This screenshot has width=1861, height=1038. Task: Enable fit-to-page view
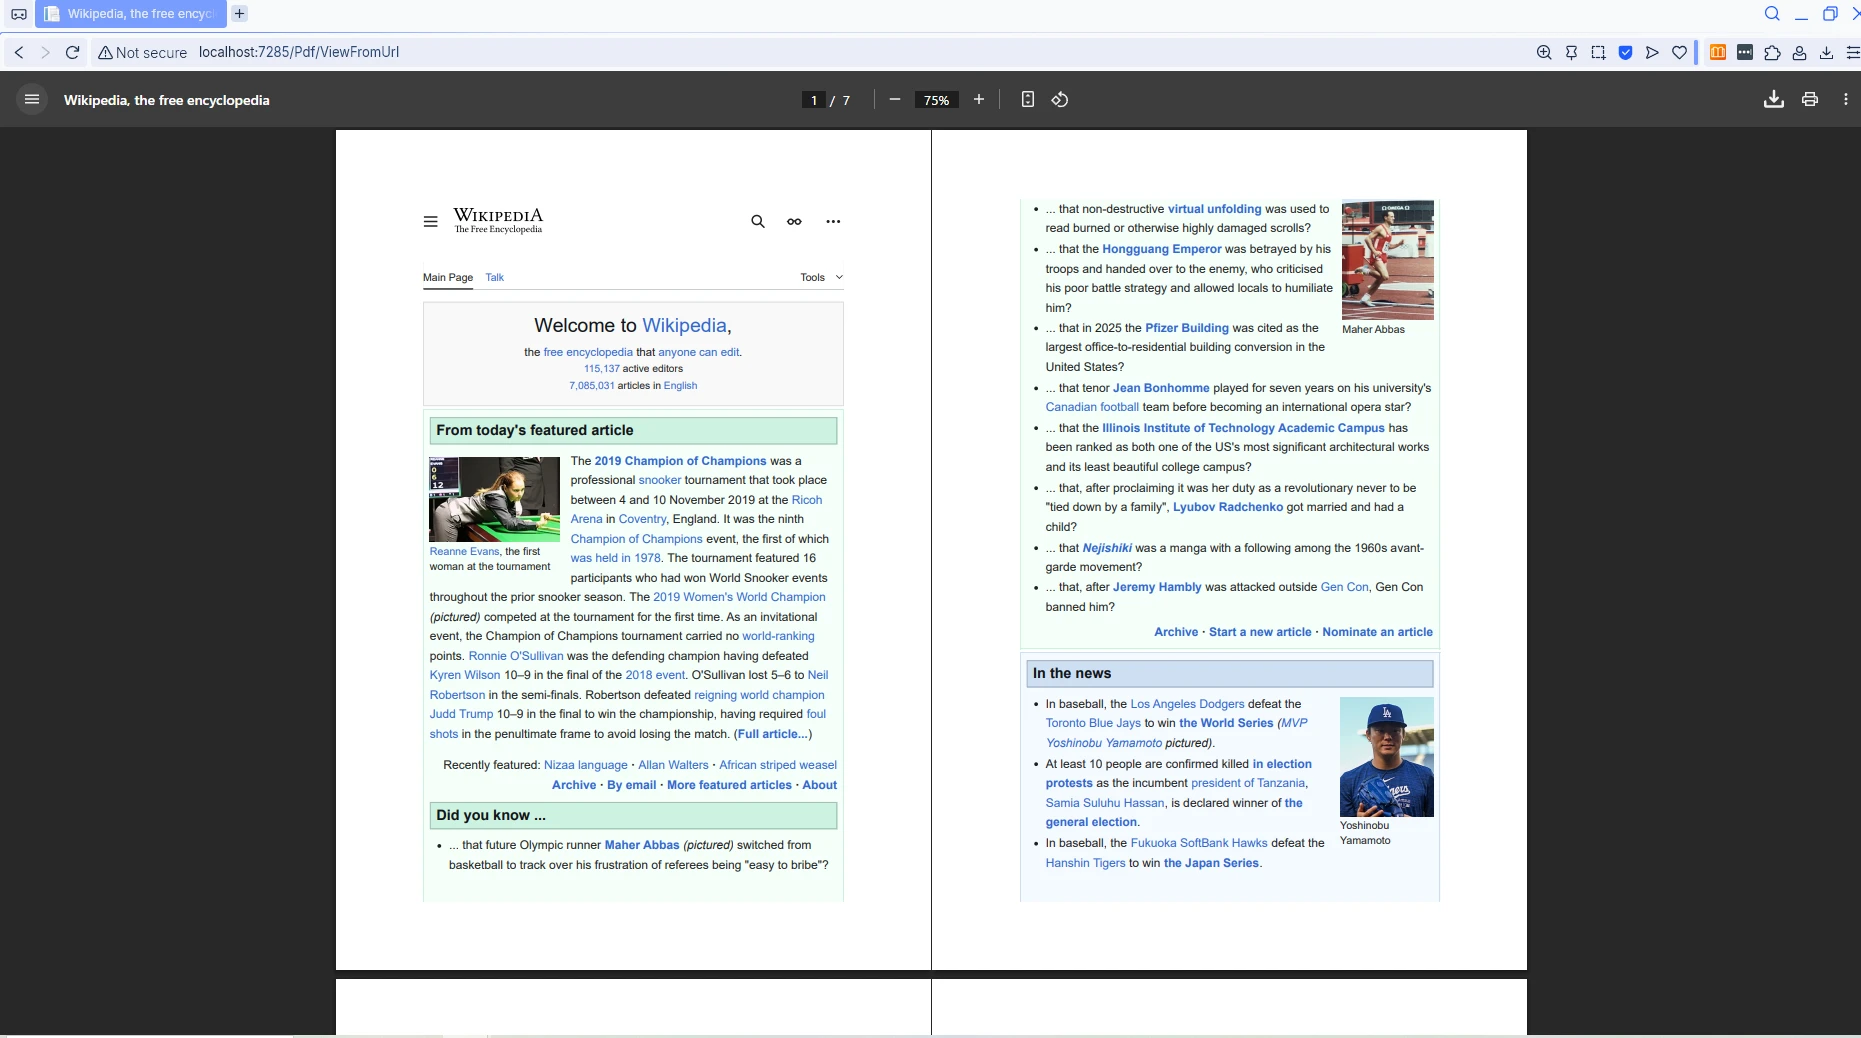coord(1028,100)
